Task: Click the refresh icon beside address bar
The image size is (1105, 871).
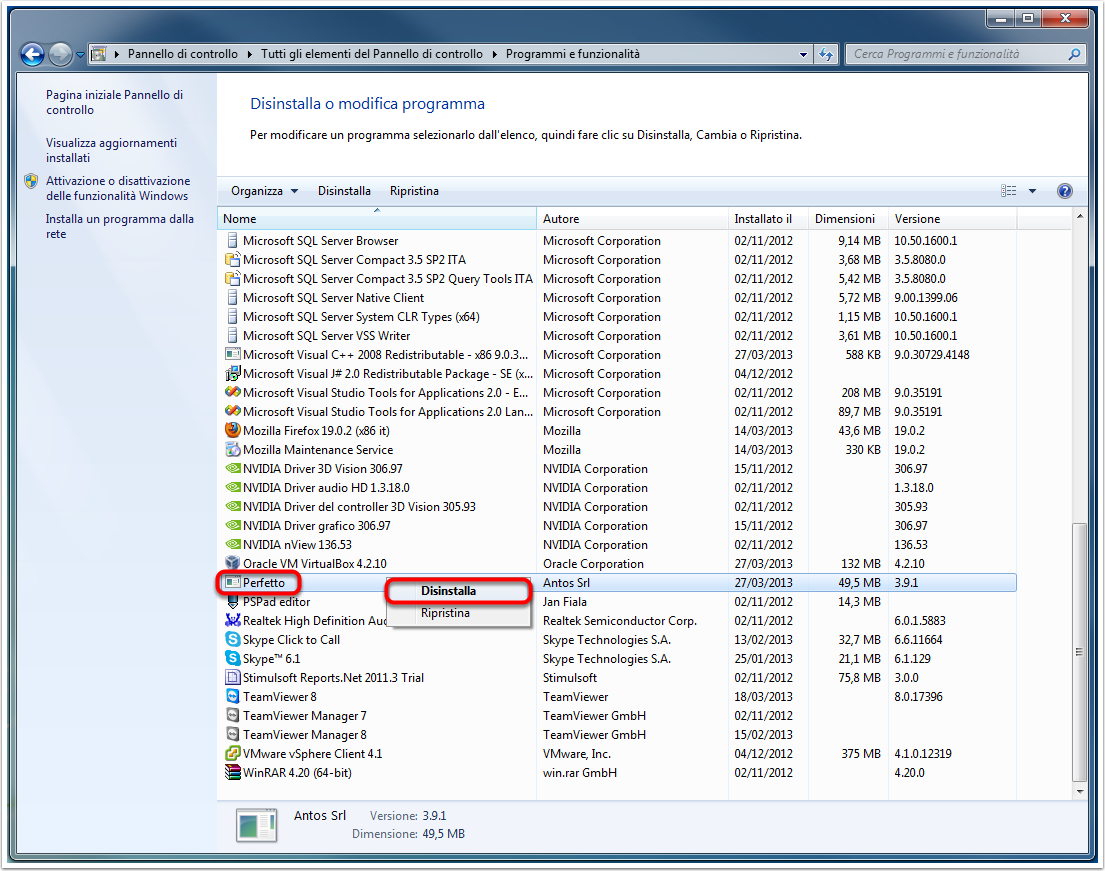Action: pyautogui.click(x=826, y=54)
